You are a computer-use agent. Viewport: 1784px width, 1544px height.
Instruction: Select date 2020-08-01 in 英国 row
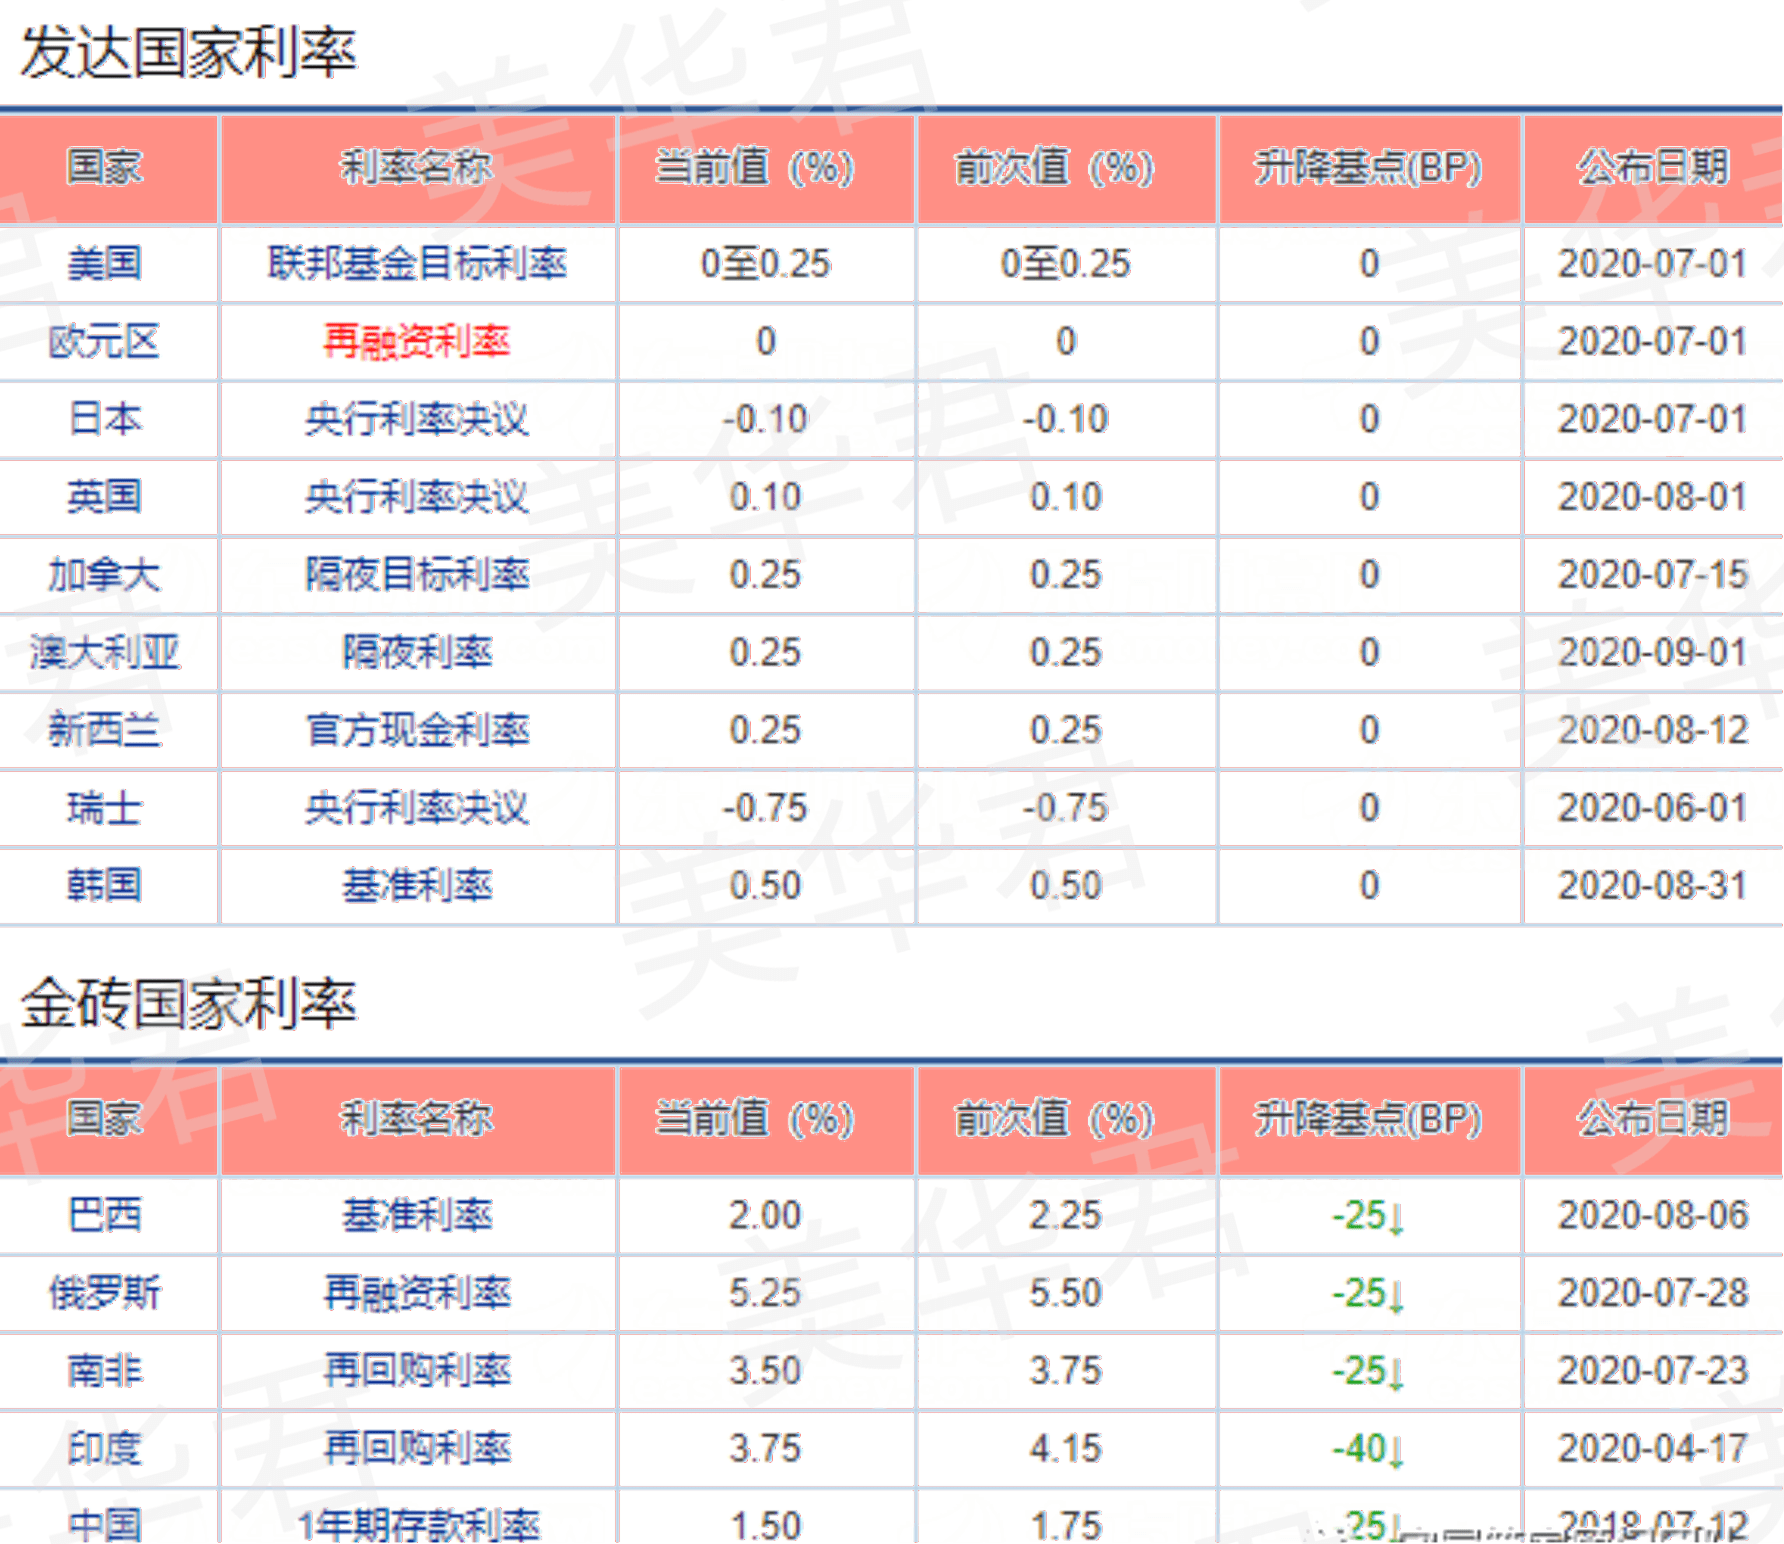[1653, 497]
